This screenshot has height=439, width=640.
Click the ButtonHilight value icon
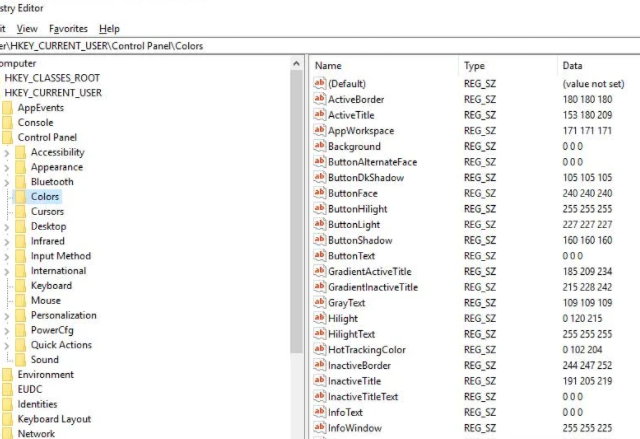[320, 208]
